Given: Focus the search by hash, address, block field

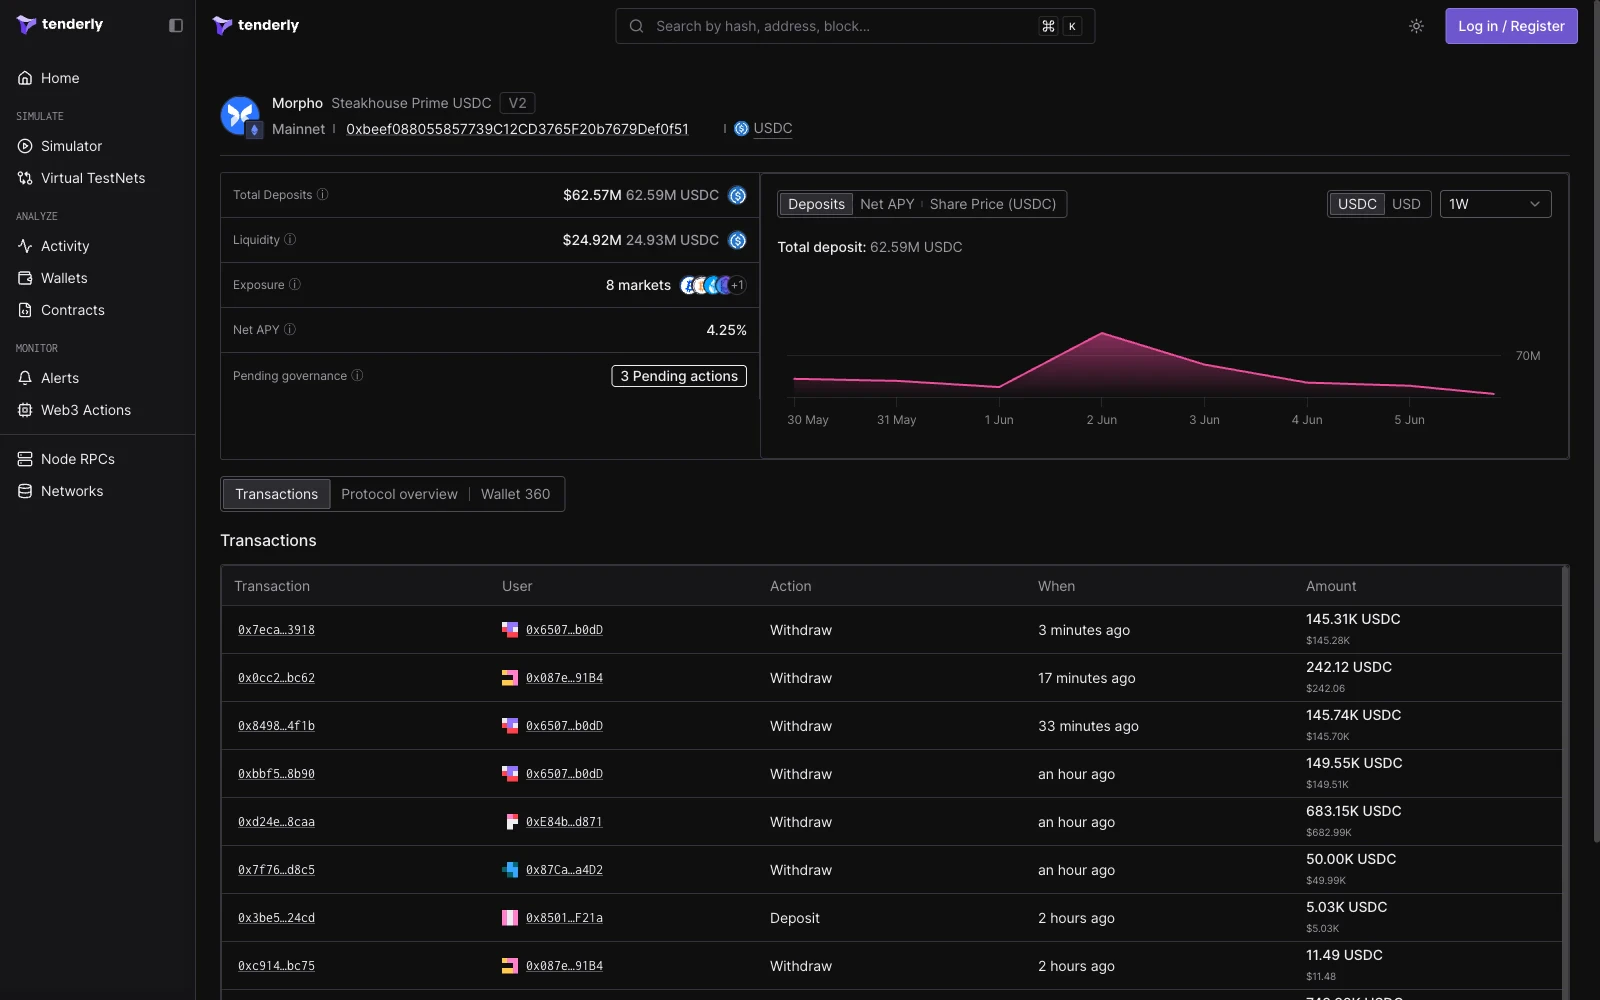Looking at the screenshot, I should (855, 26).
